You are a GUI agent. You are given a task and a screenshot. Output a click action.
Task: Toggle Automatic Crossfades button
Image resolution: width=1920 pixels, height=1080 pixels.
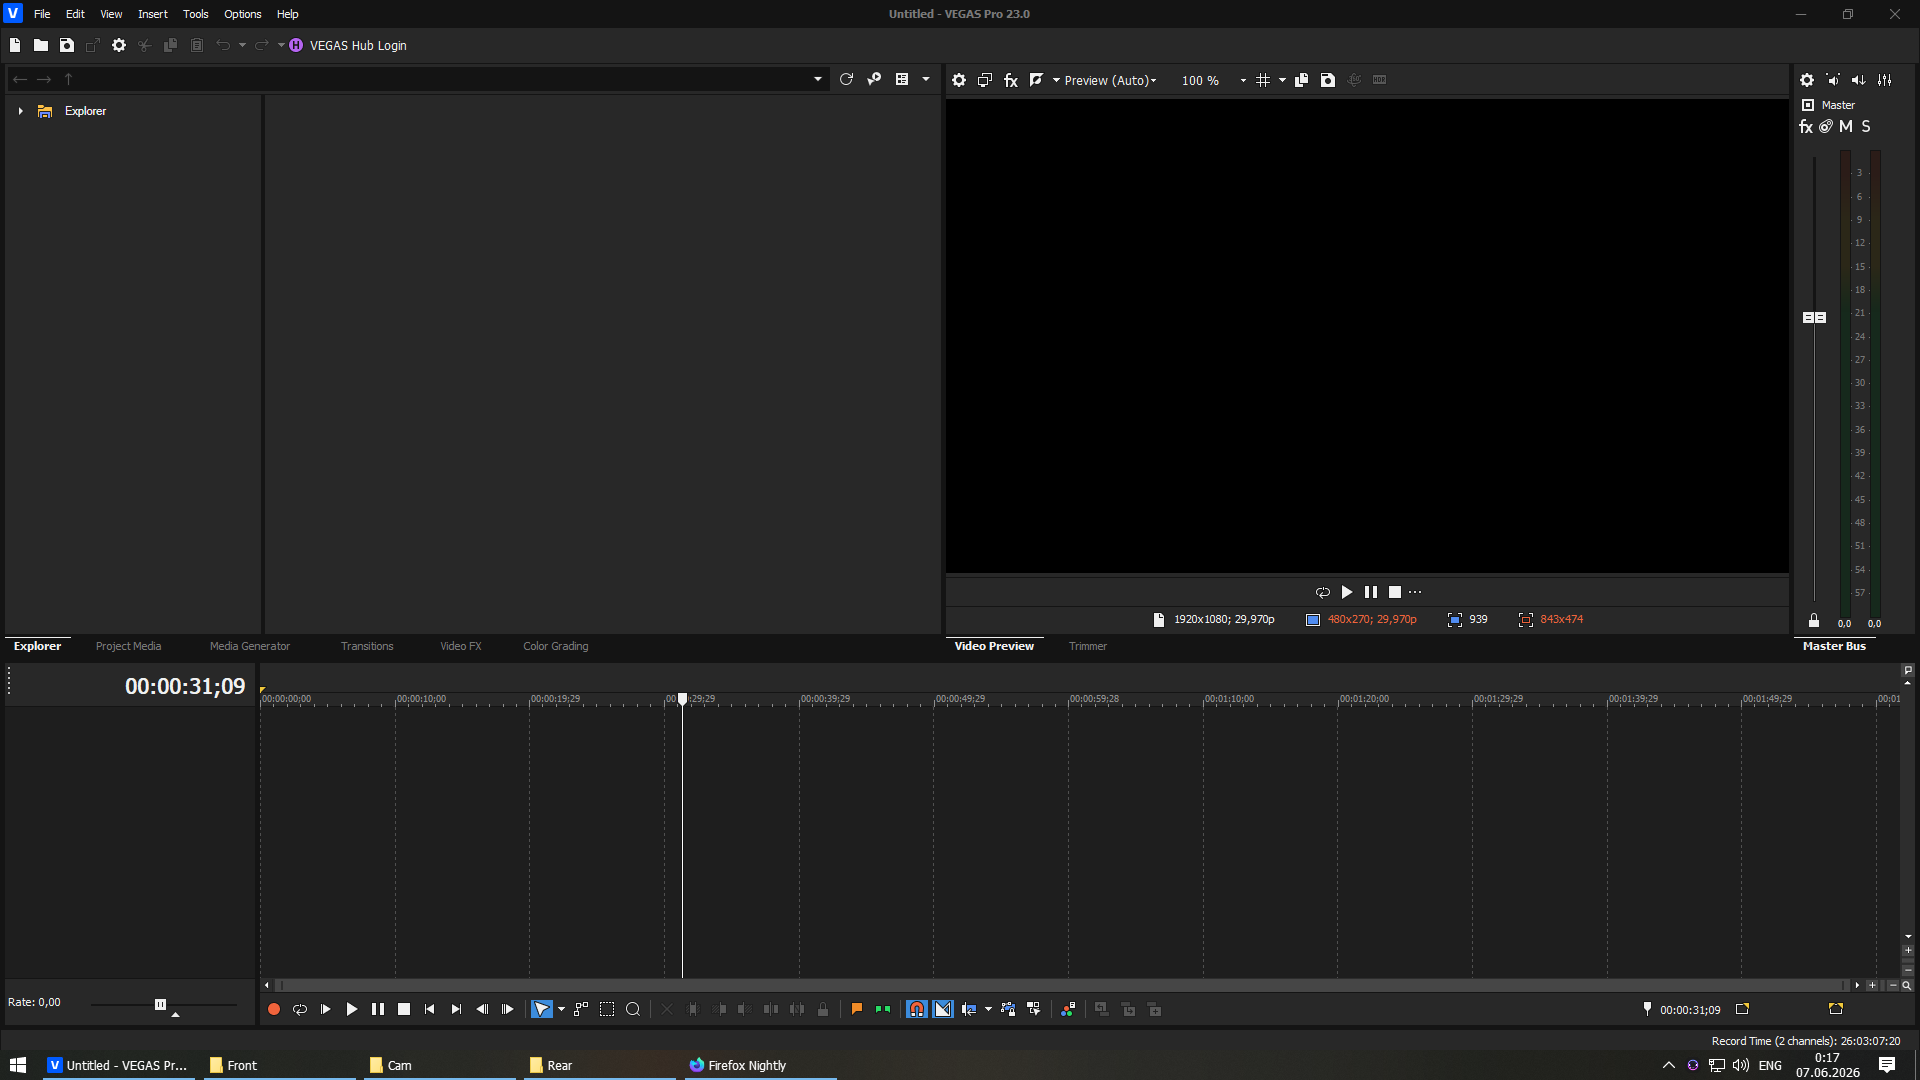pyautogui.click(x=943, y=1009)
